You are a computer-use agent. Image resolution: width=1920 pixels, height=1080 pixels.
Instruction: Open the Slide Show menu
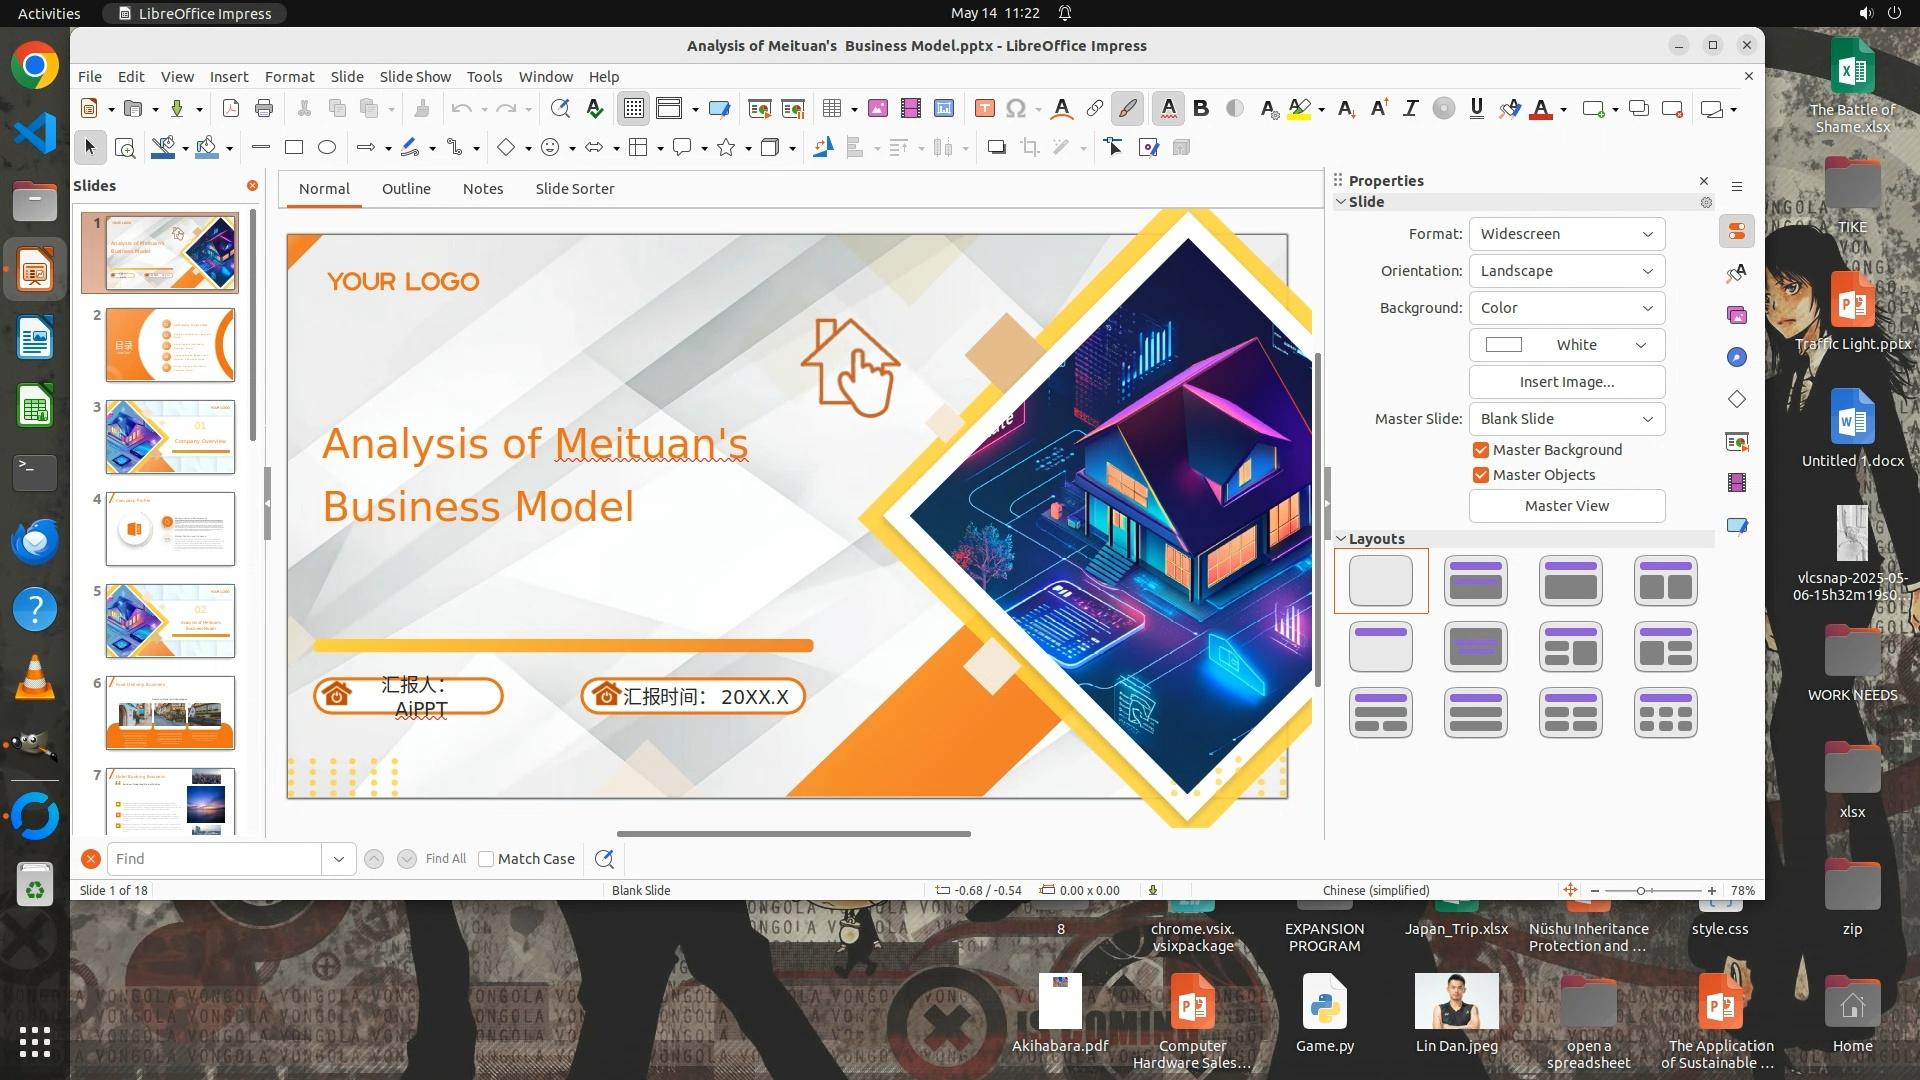click(x=415, y=77)
